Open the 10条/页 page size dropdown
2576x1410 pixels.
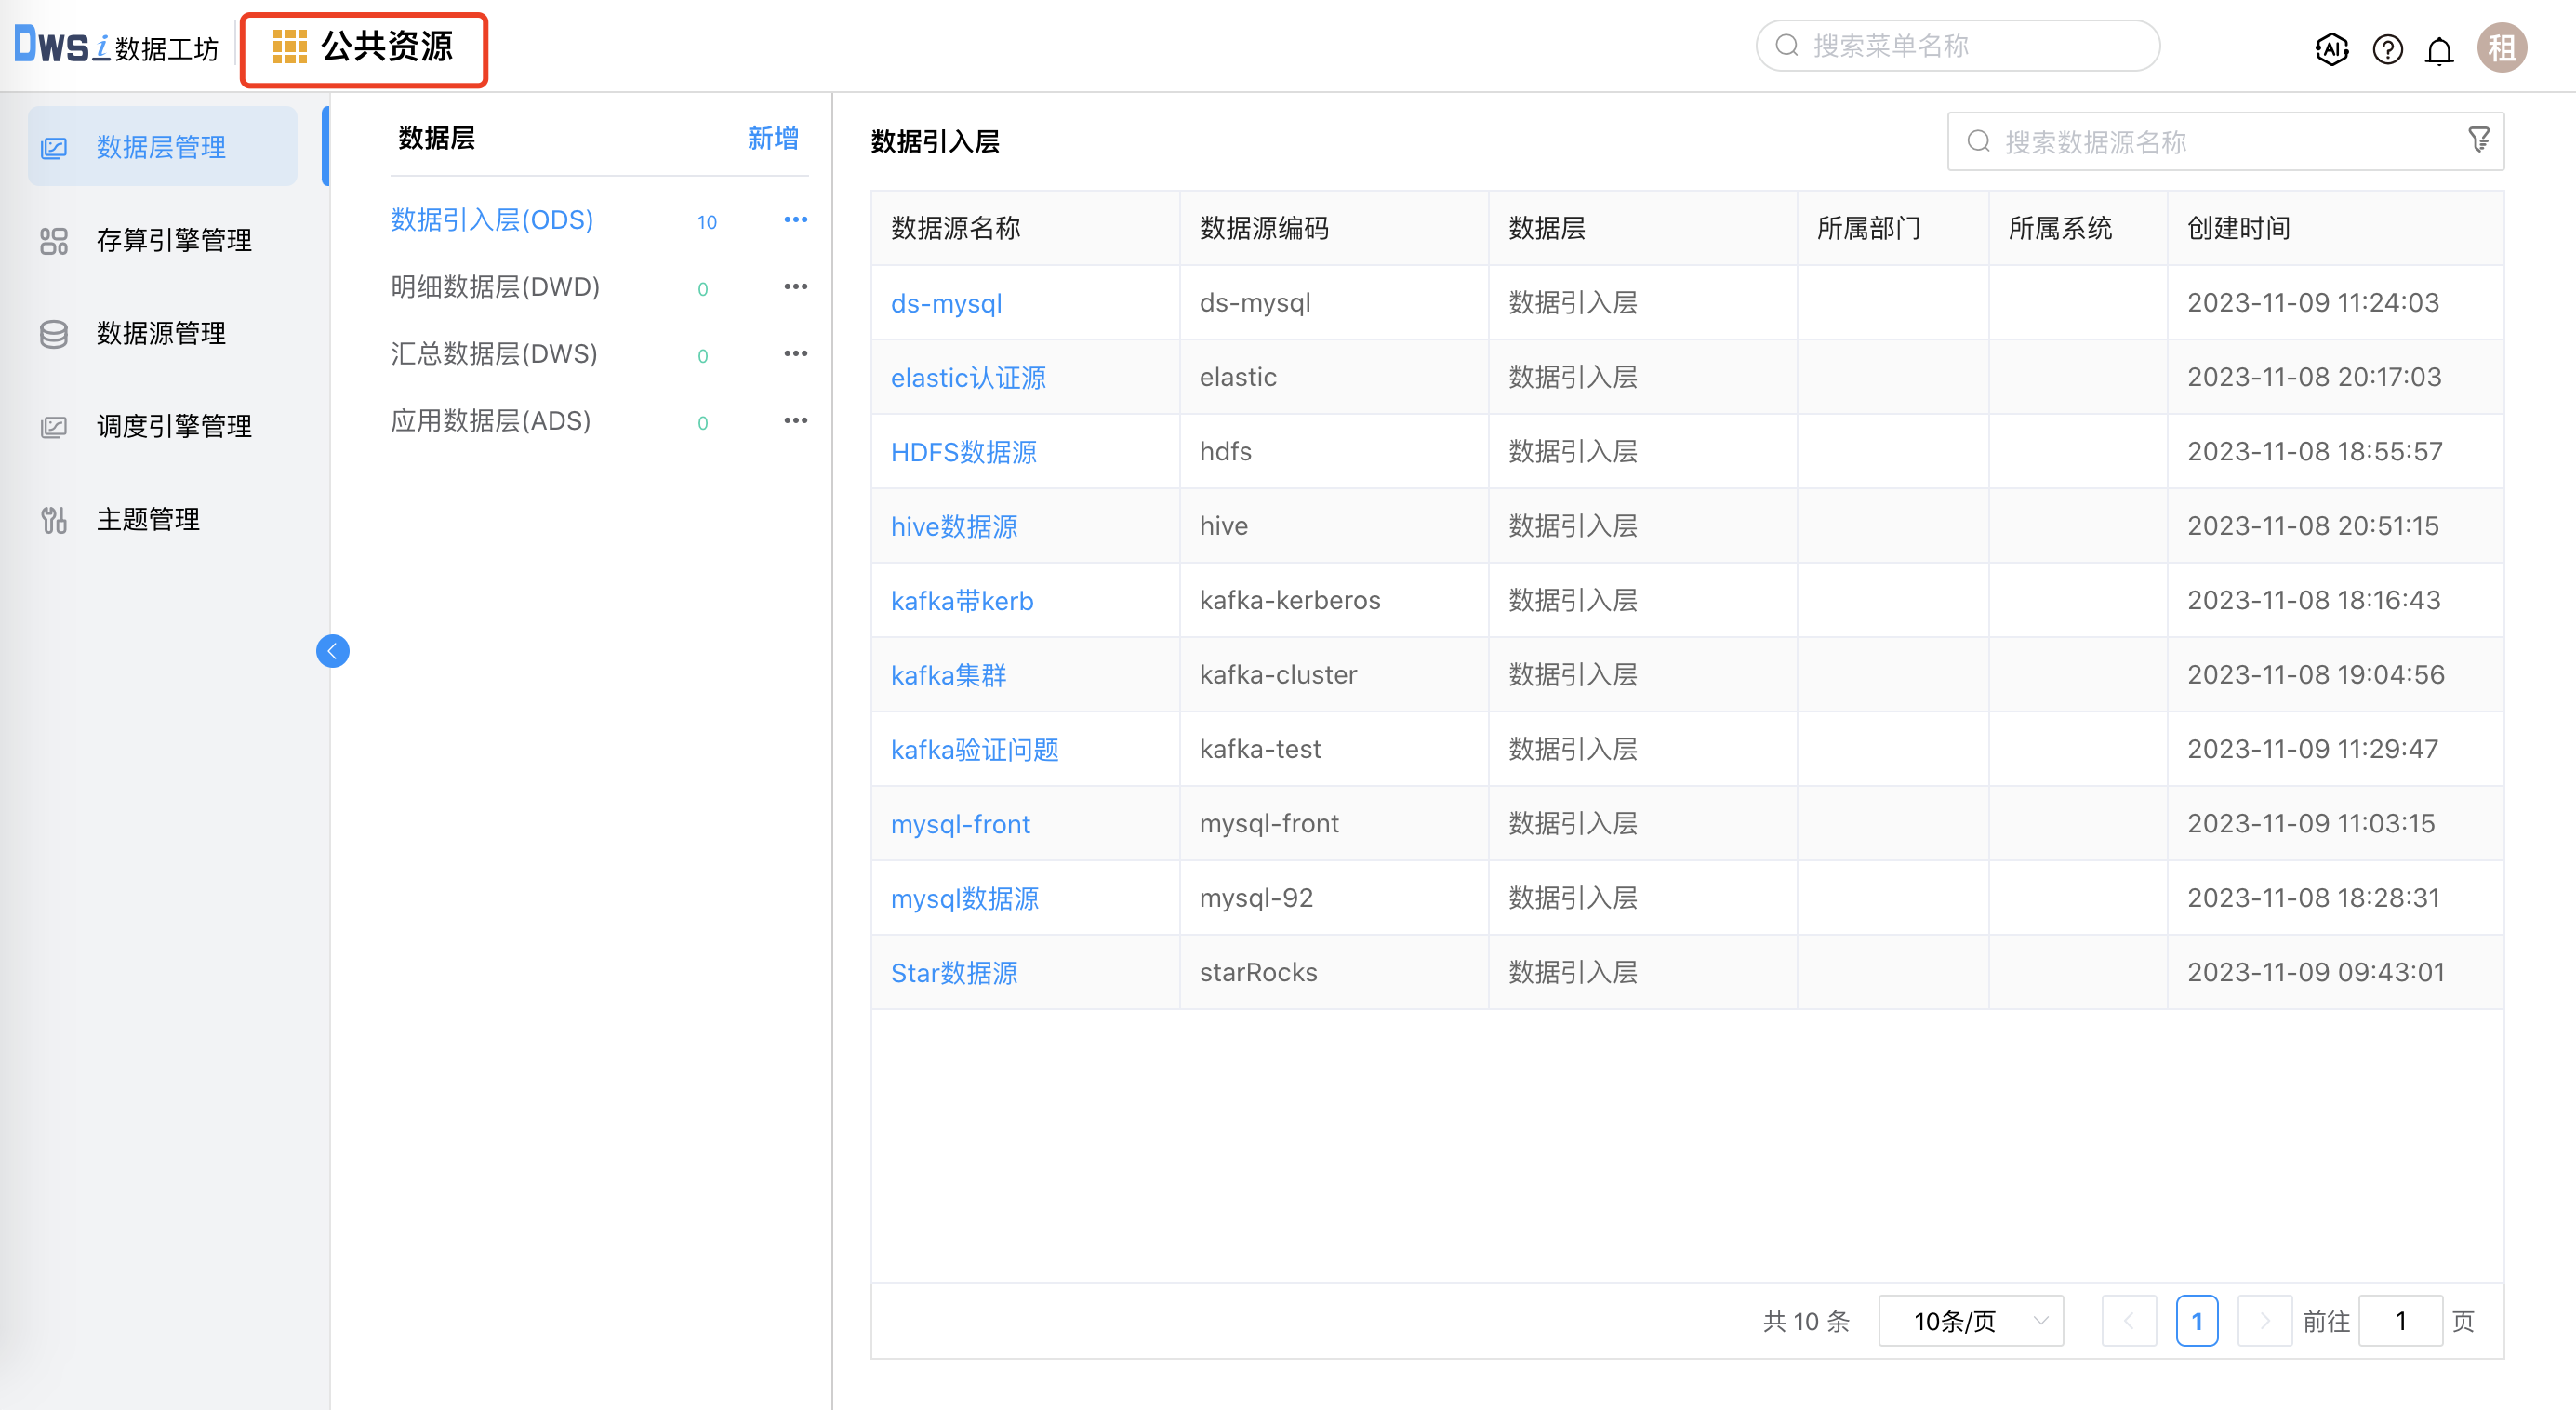(x=1969, y=1320)
